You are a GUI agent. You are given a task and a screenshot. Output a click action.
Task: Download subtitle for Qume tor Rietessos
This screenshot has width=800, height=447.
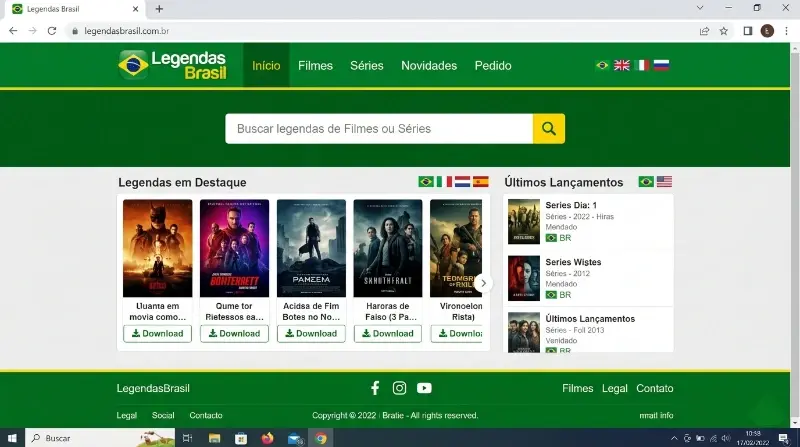[x=234, y=334]
